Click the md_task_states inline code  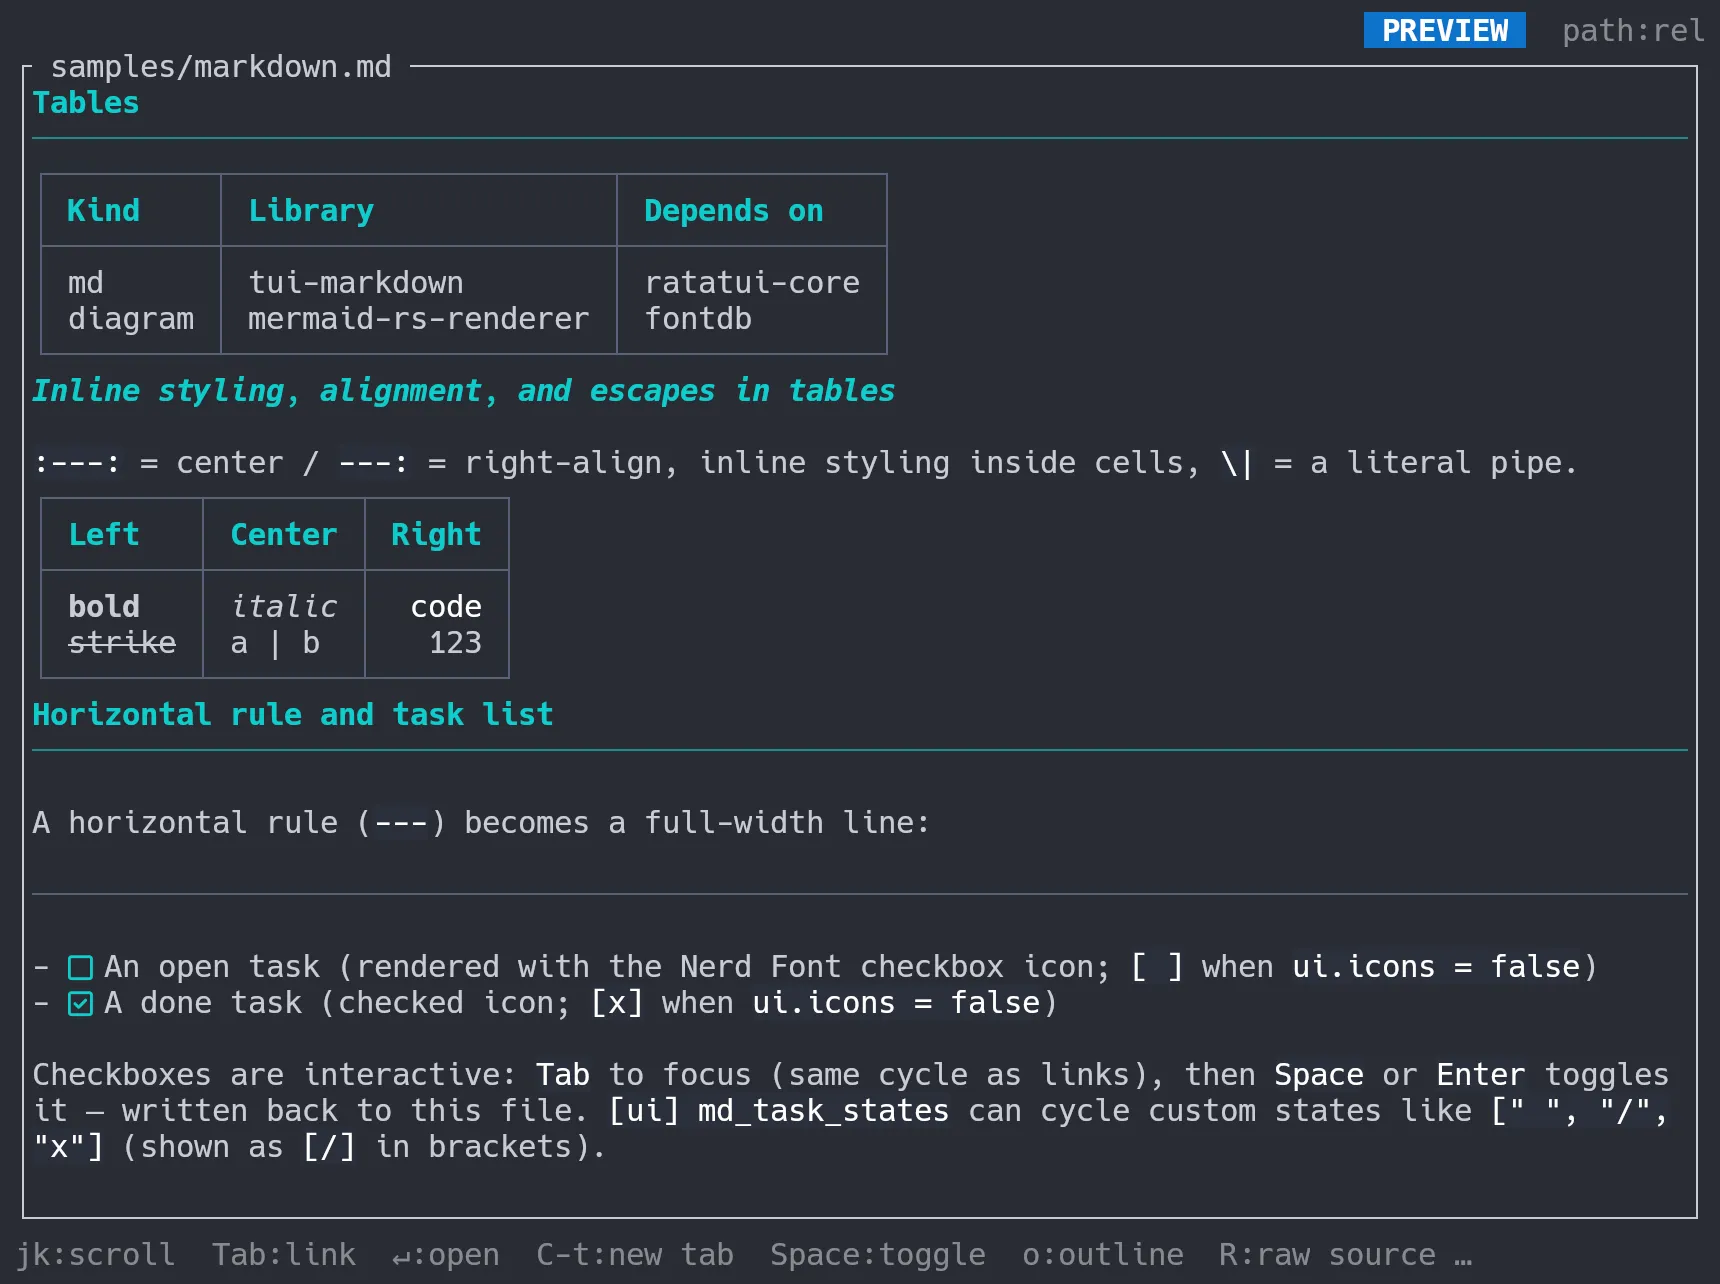(x=823, y=1110)
